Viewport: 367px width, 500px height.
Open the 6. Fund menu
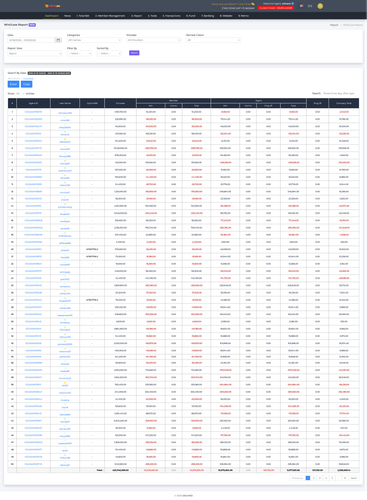click(191, 16)
